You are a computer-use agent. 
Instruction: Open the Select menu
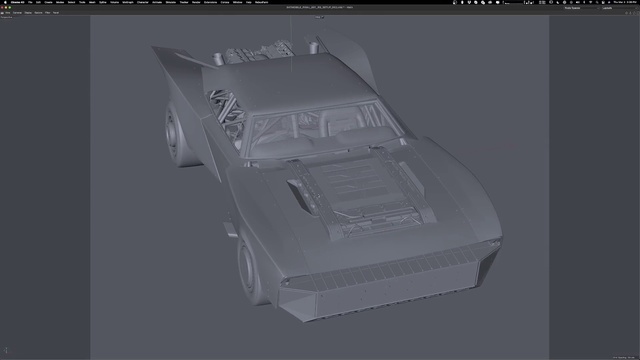click(71, 2)
